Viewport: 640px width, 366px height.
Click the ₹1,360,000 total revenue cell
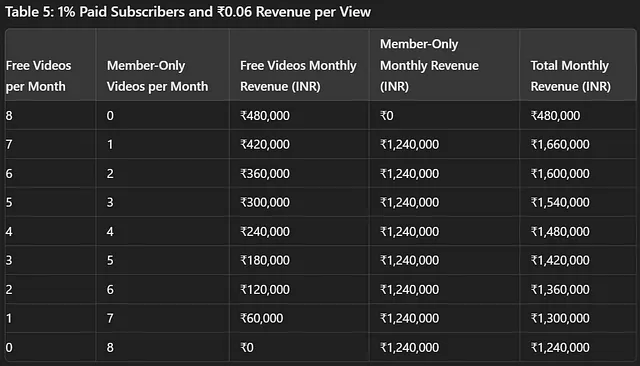coord(560,289)
